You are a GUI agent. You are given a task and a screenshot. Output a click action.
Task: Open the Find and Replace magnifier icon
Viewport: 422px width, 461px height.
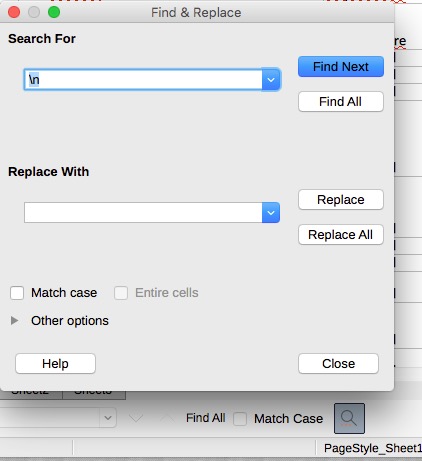[349, 418]
